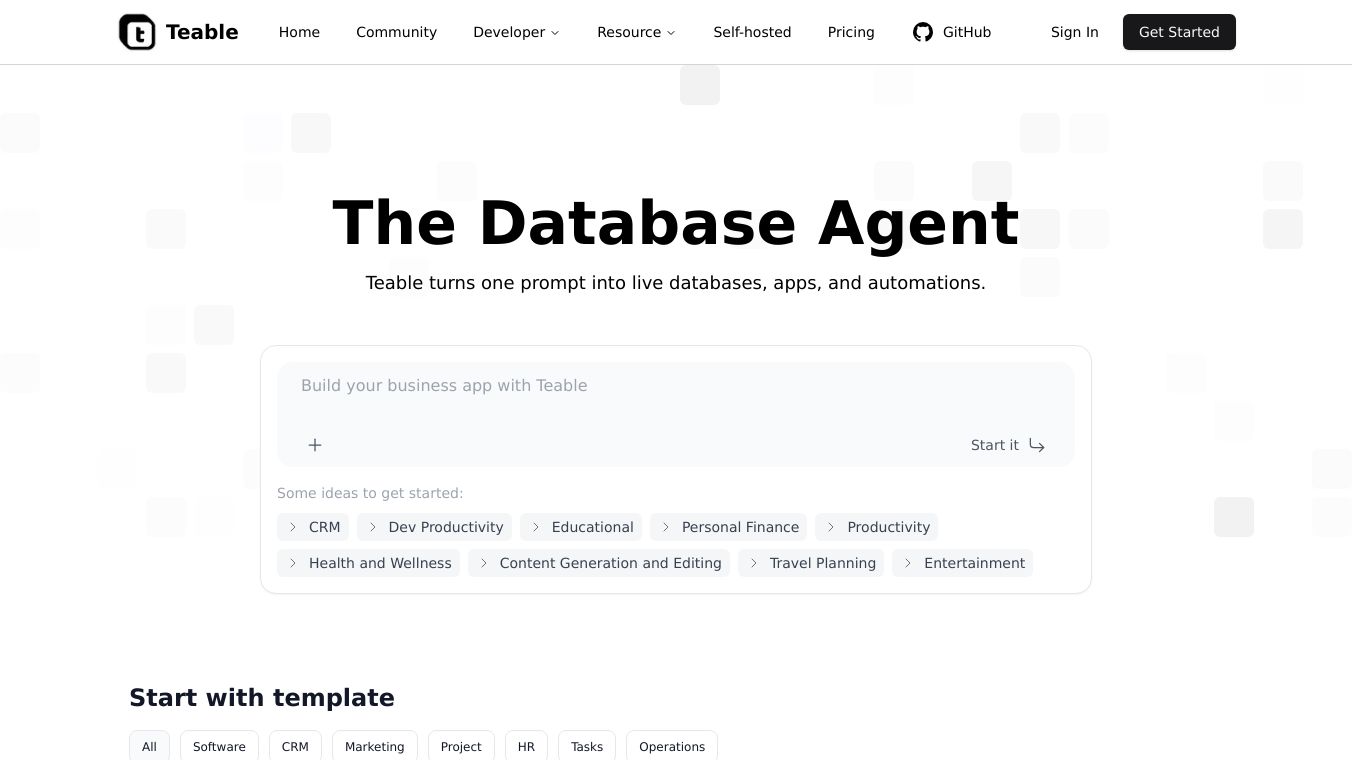Click the Sign In link

[x=1074, y=32]
